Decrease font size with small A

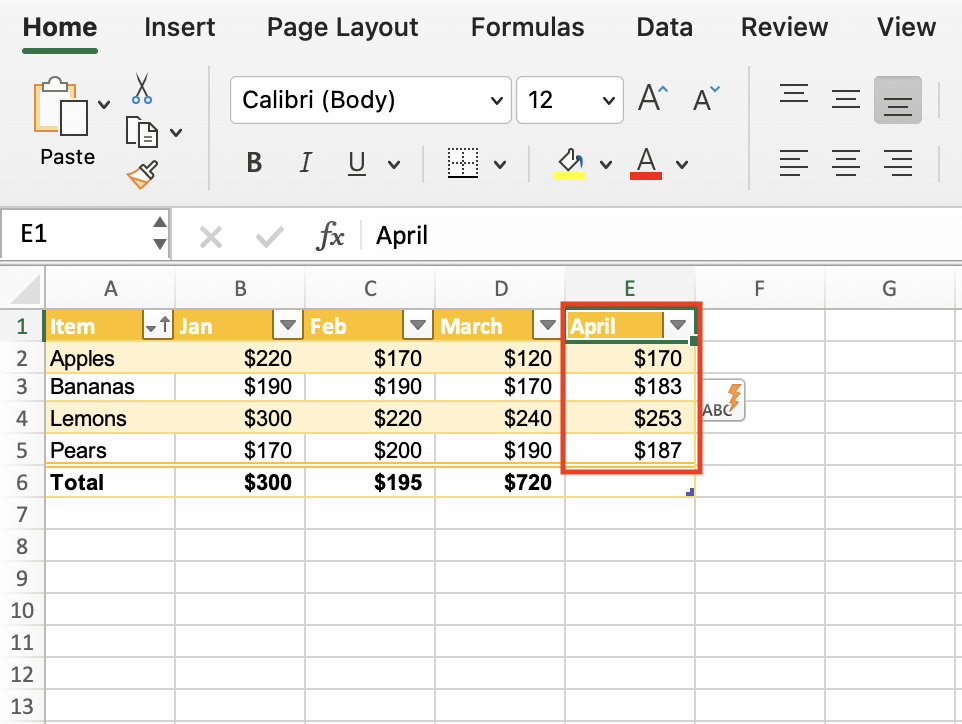click(x=706, y=98)
